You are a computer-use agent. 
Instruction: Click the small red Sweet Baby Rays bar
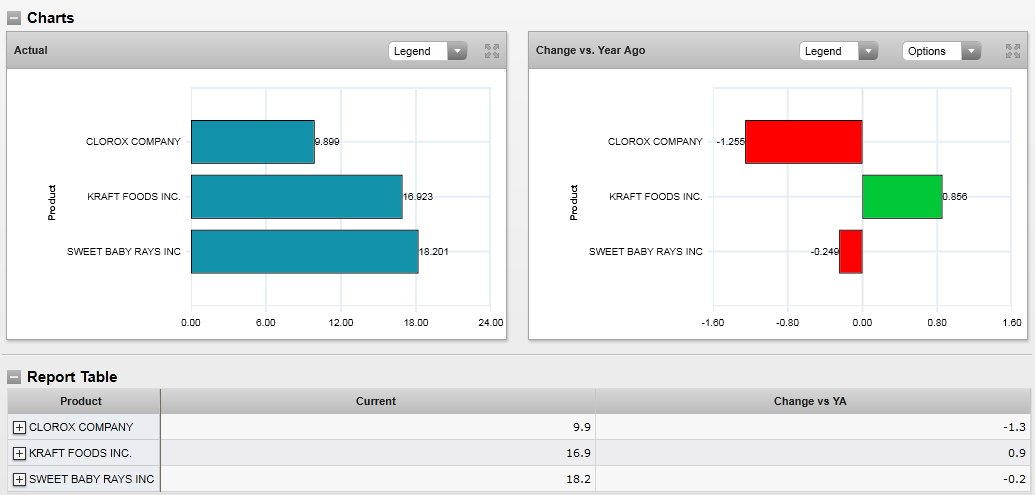tap(850, 252)
